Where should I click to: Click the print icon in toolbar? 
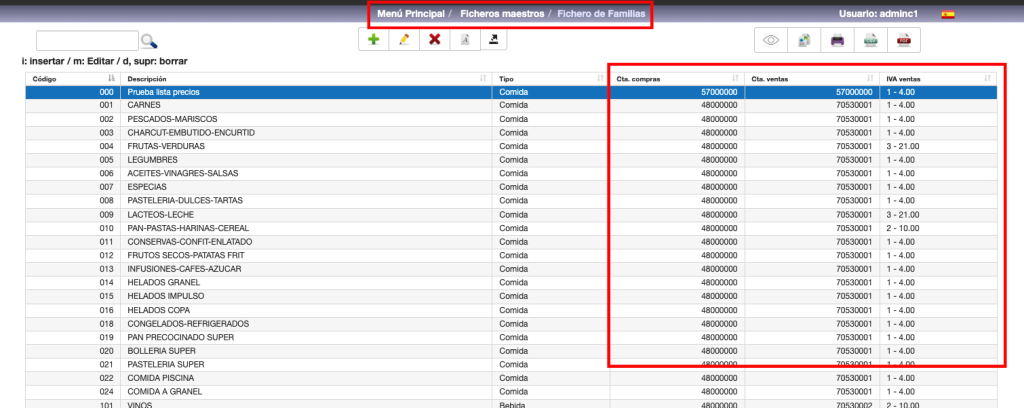pyautogui.click(x=837, y=41)
